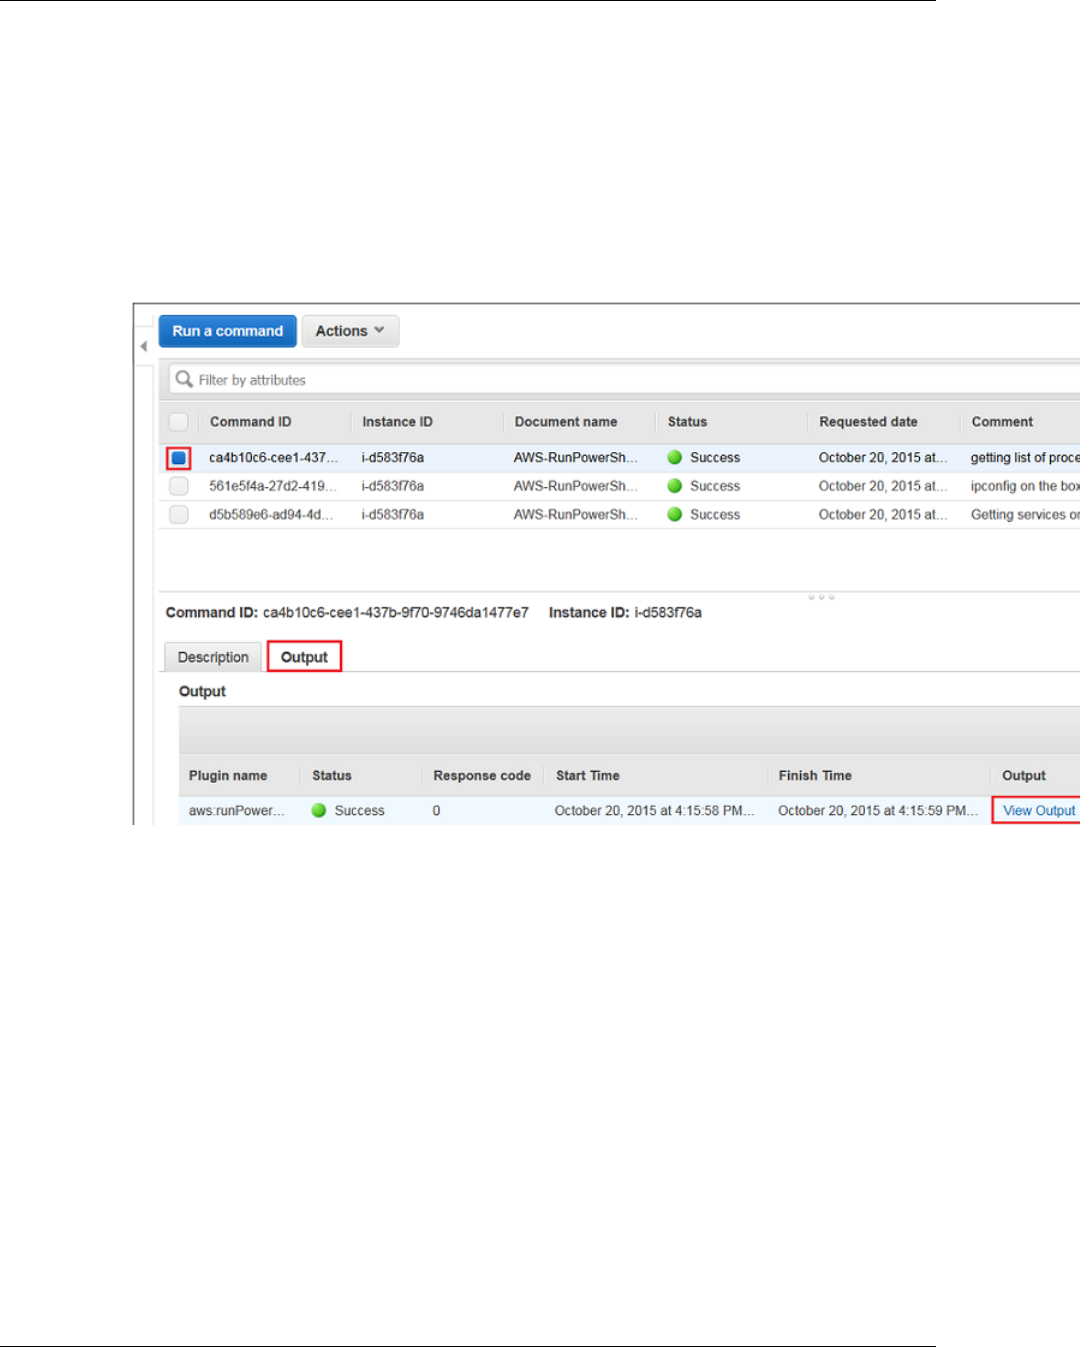The height and width of the screenshot is (1347, 1080).
Task: Uncheck the checkbox for command ca4b10c6-cee1-437
Action: 179,458
